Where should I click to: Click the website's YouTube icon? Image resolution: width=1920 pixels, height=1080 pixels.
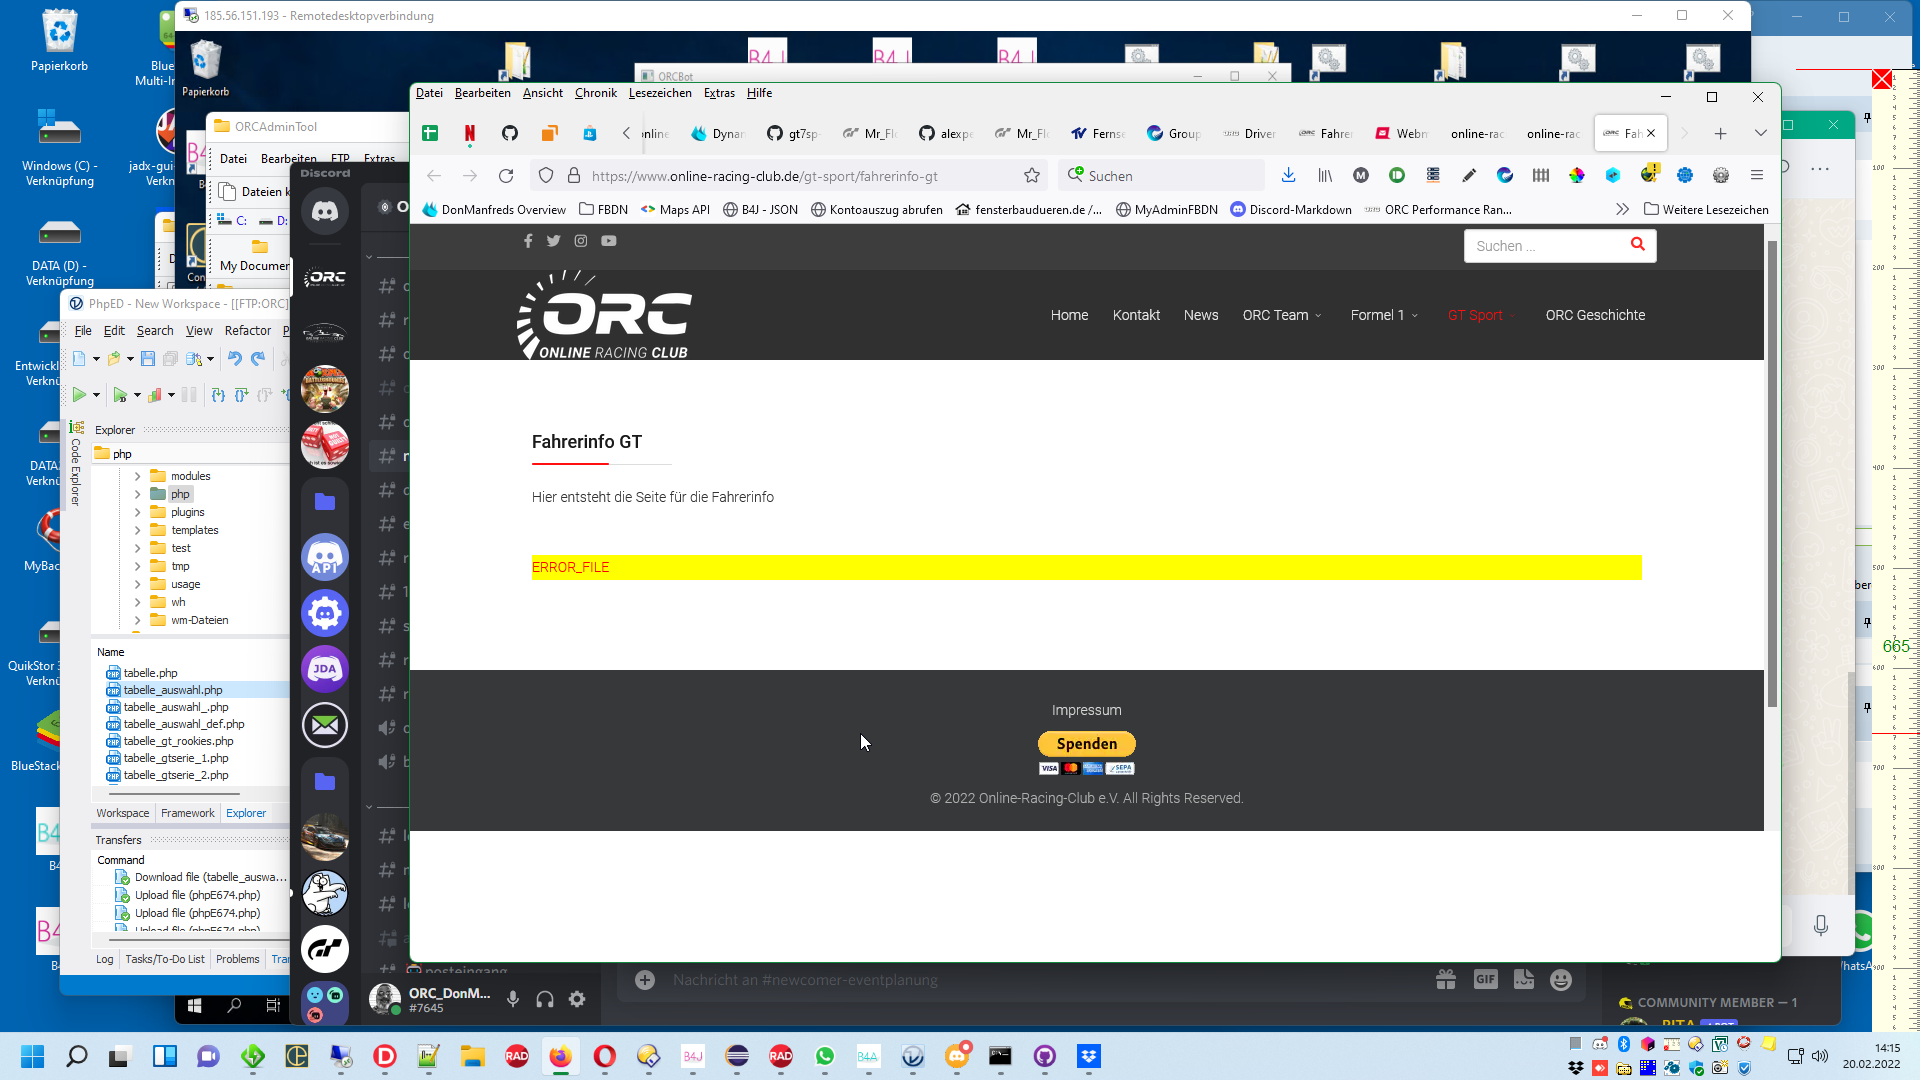[x=608, y=241]
